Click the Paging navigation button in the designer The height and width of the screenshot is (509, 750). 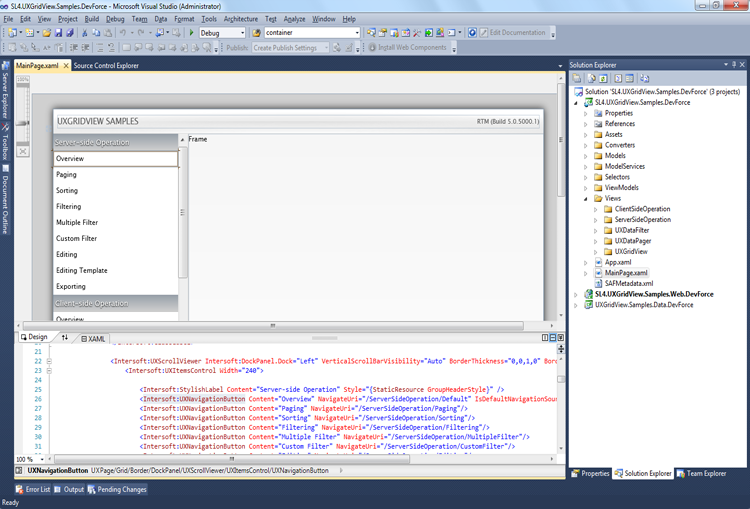point(115,175)
